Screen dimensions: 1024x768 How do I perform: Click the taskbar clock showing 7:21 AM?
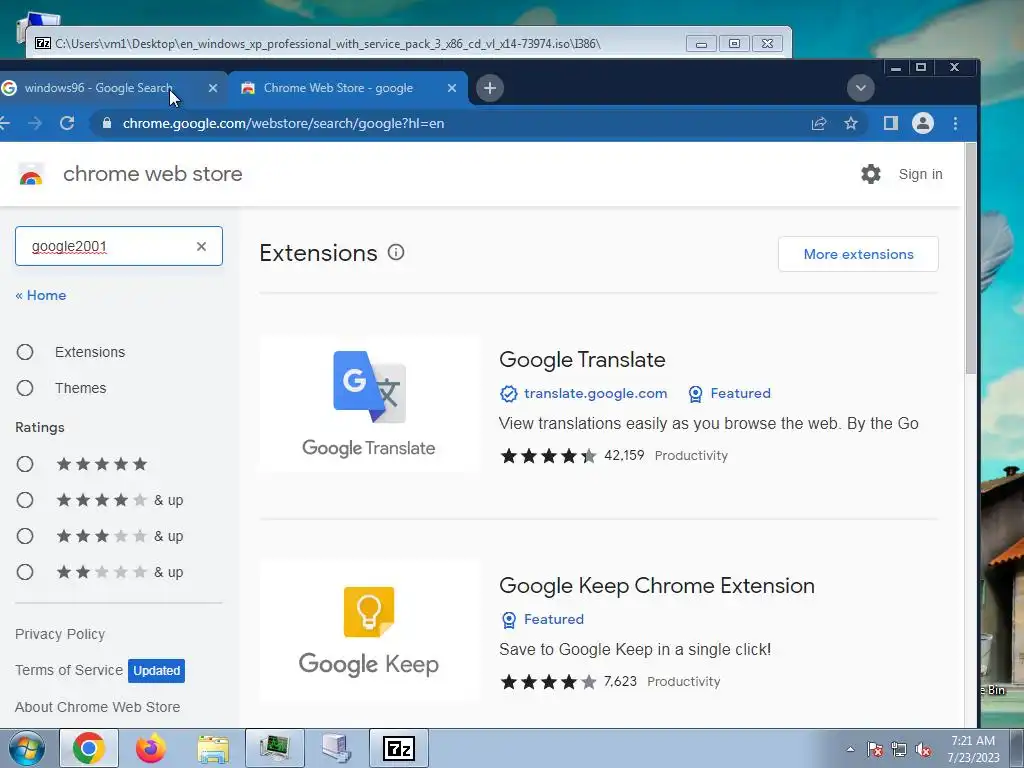pos(973,749)
